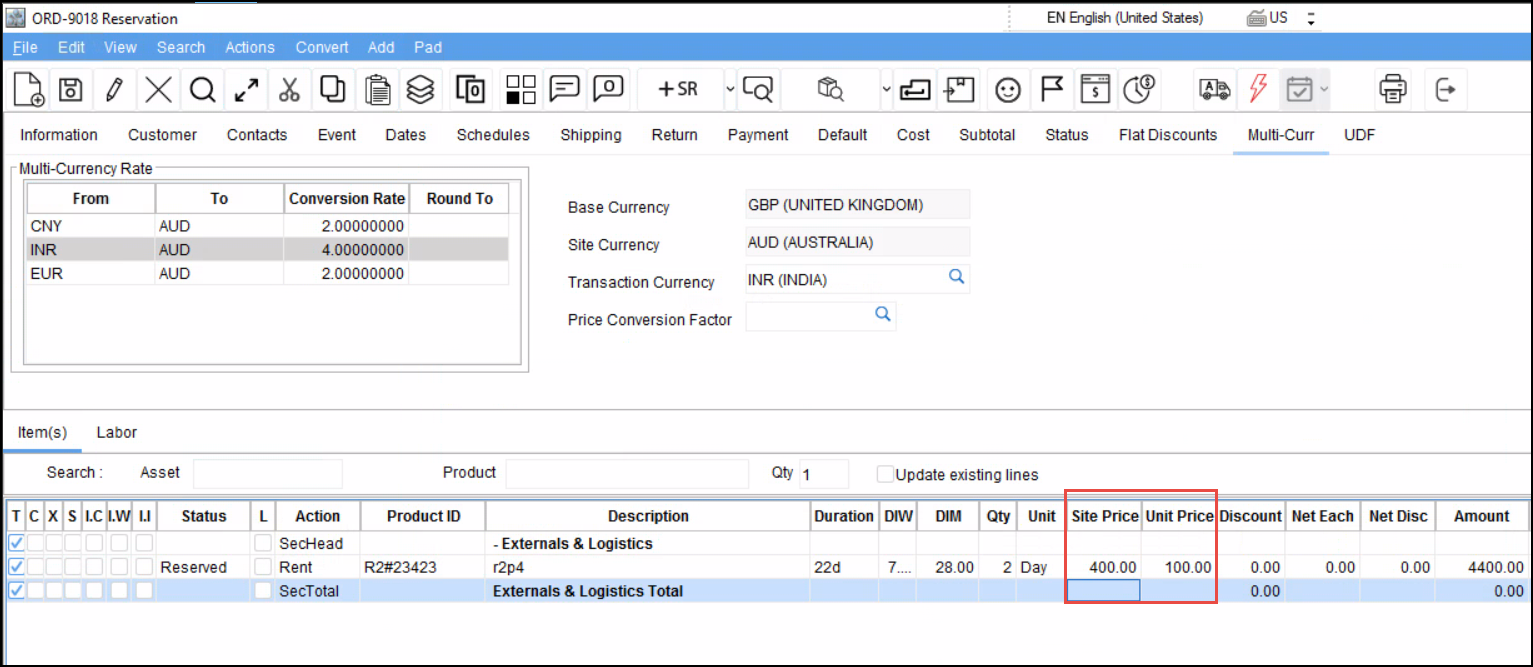Tick the L checkbox in SecHead row

(x=263, y=543)
